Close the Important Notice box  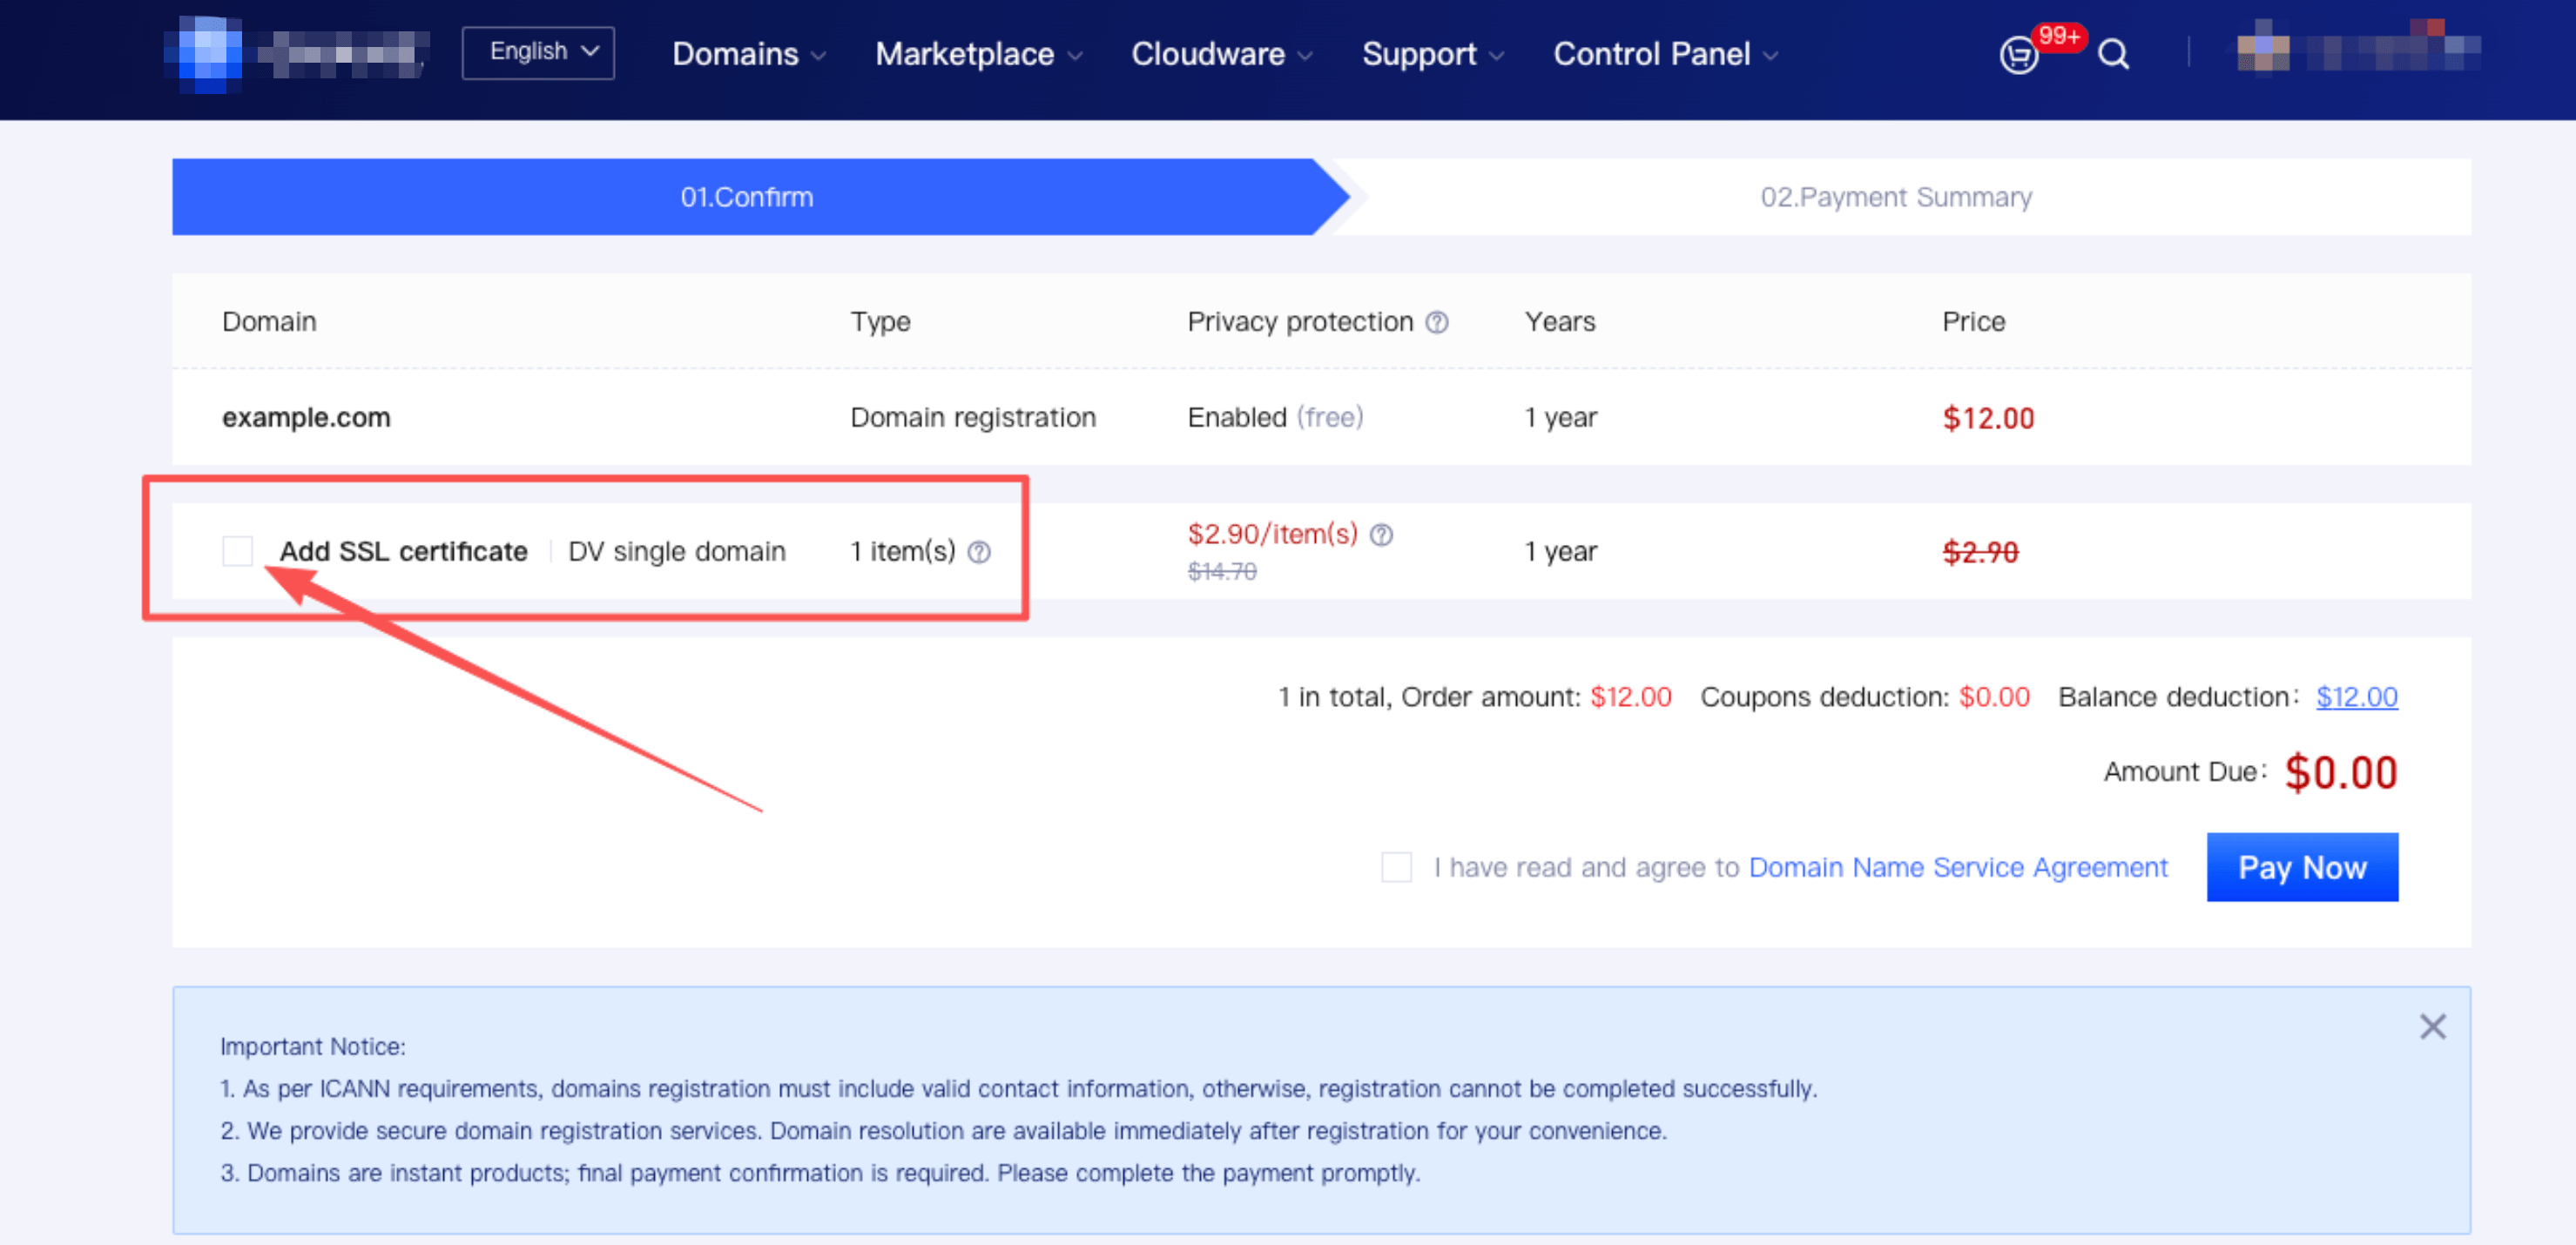click(x=2432, y=1026)
